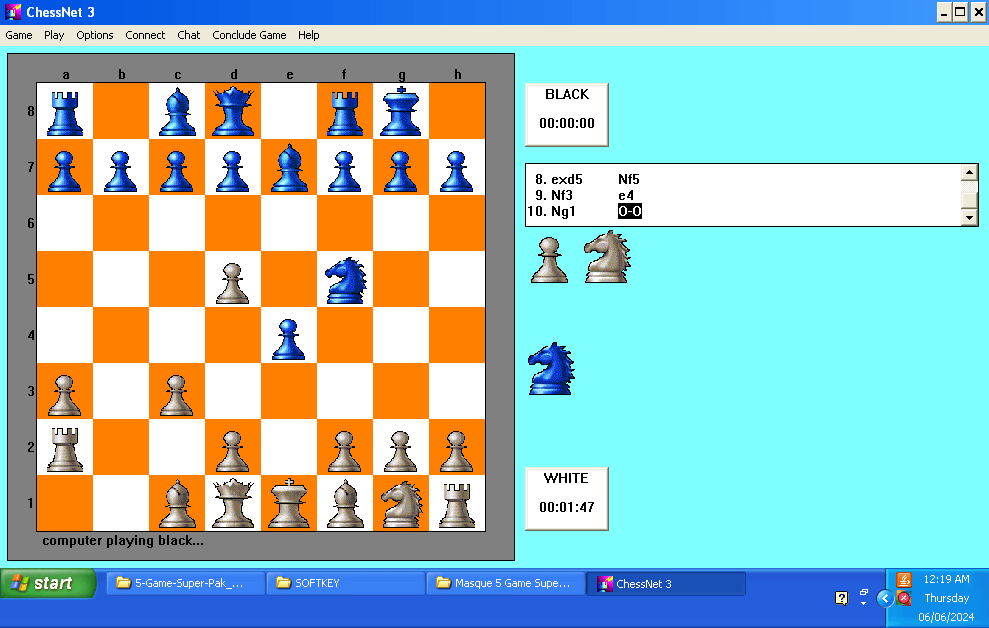
Task: Click the Windows start button
Action: pos(49,583)
